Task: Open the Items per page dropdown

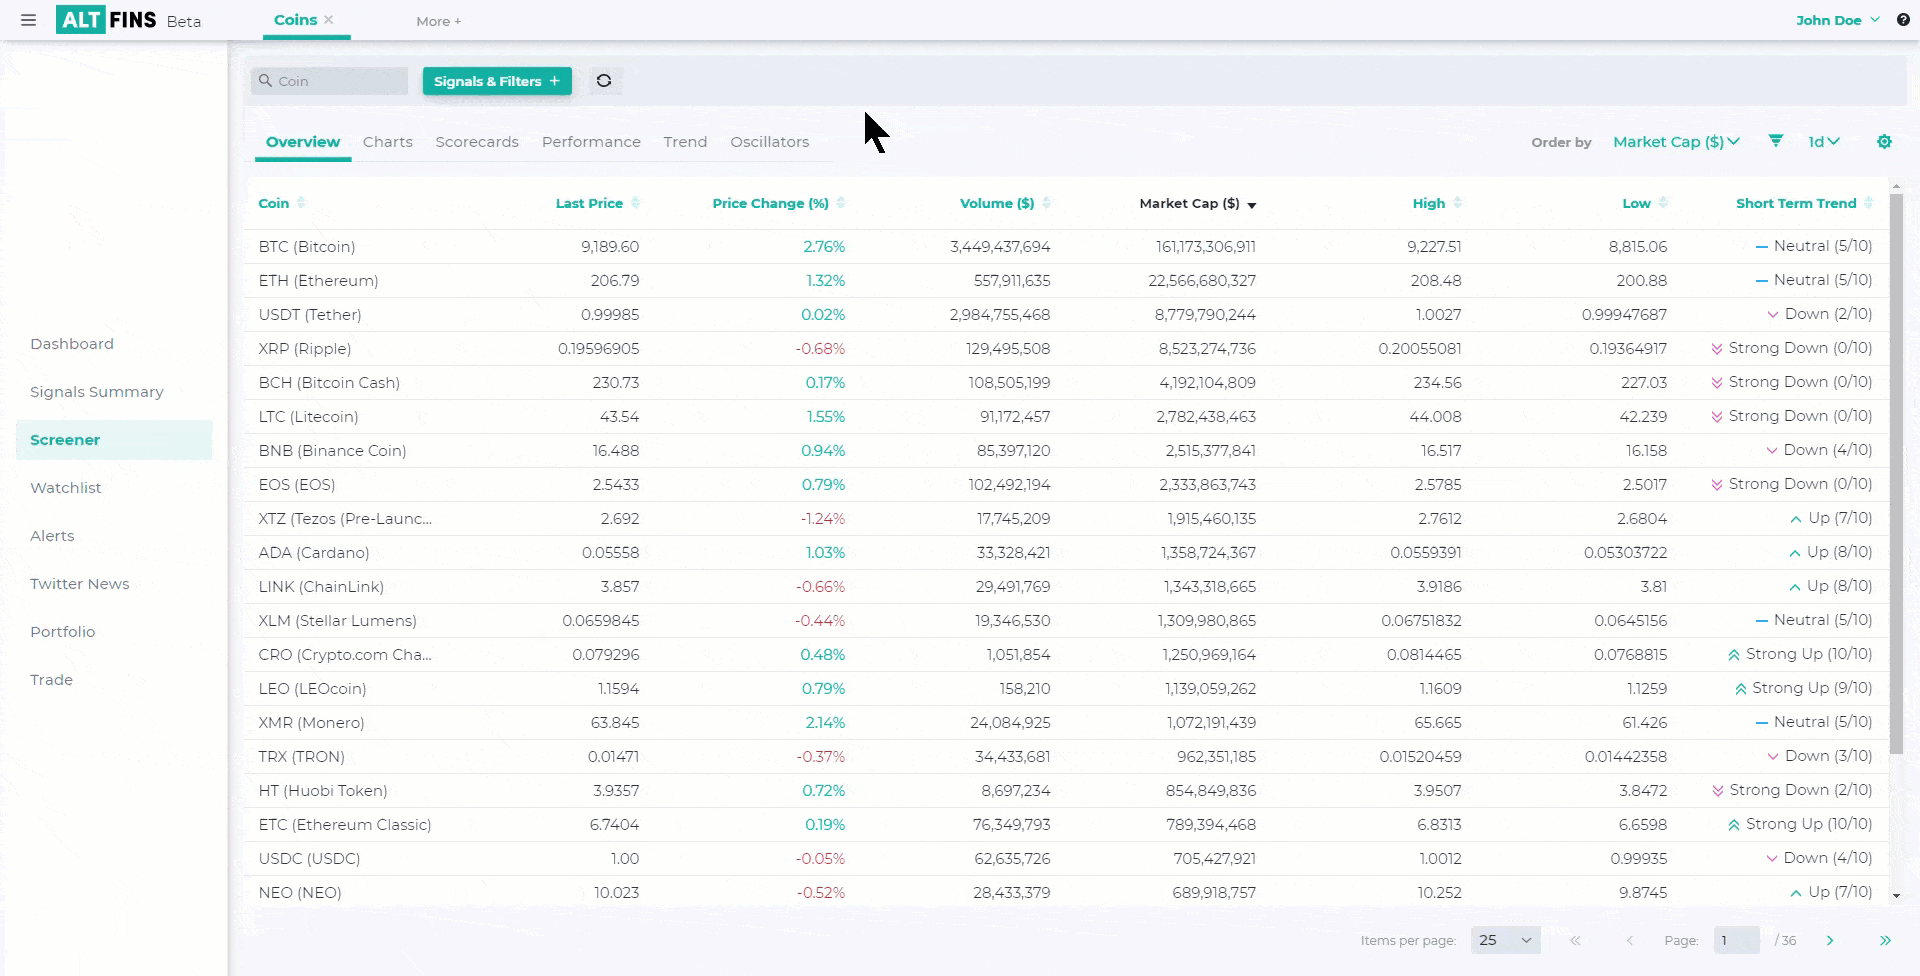Action: (x=1505, y=940)
